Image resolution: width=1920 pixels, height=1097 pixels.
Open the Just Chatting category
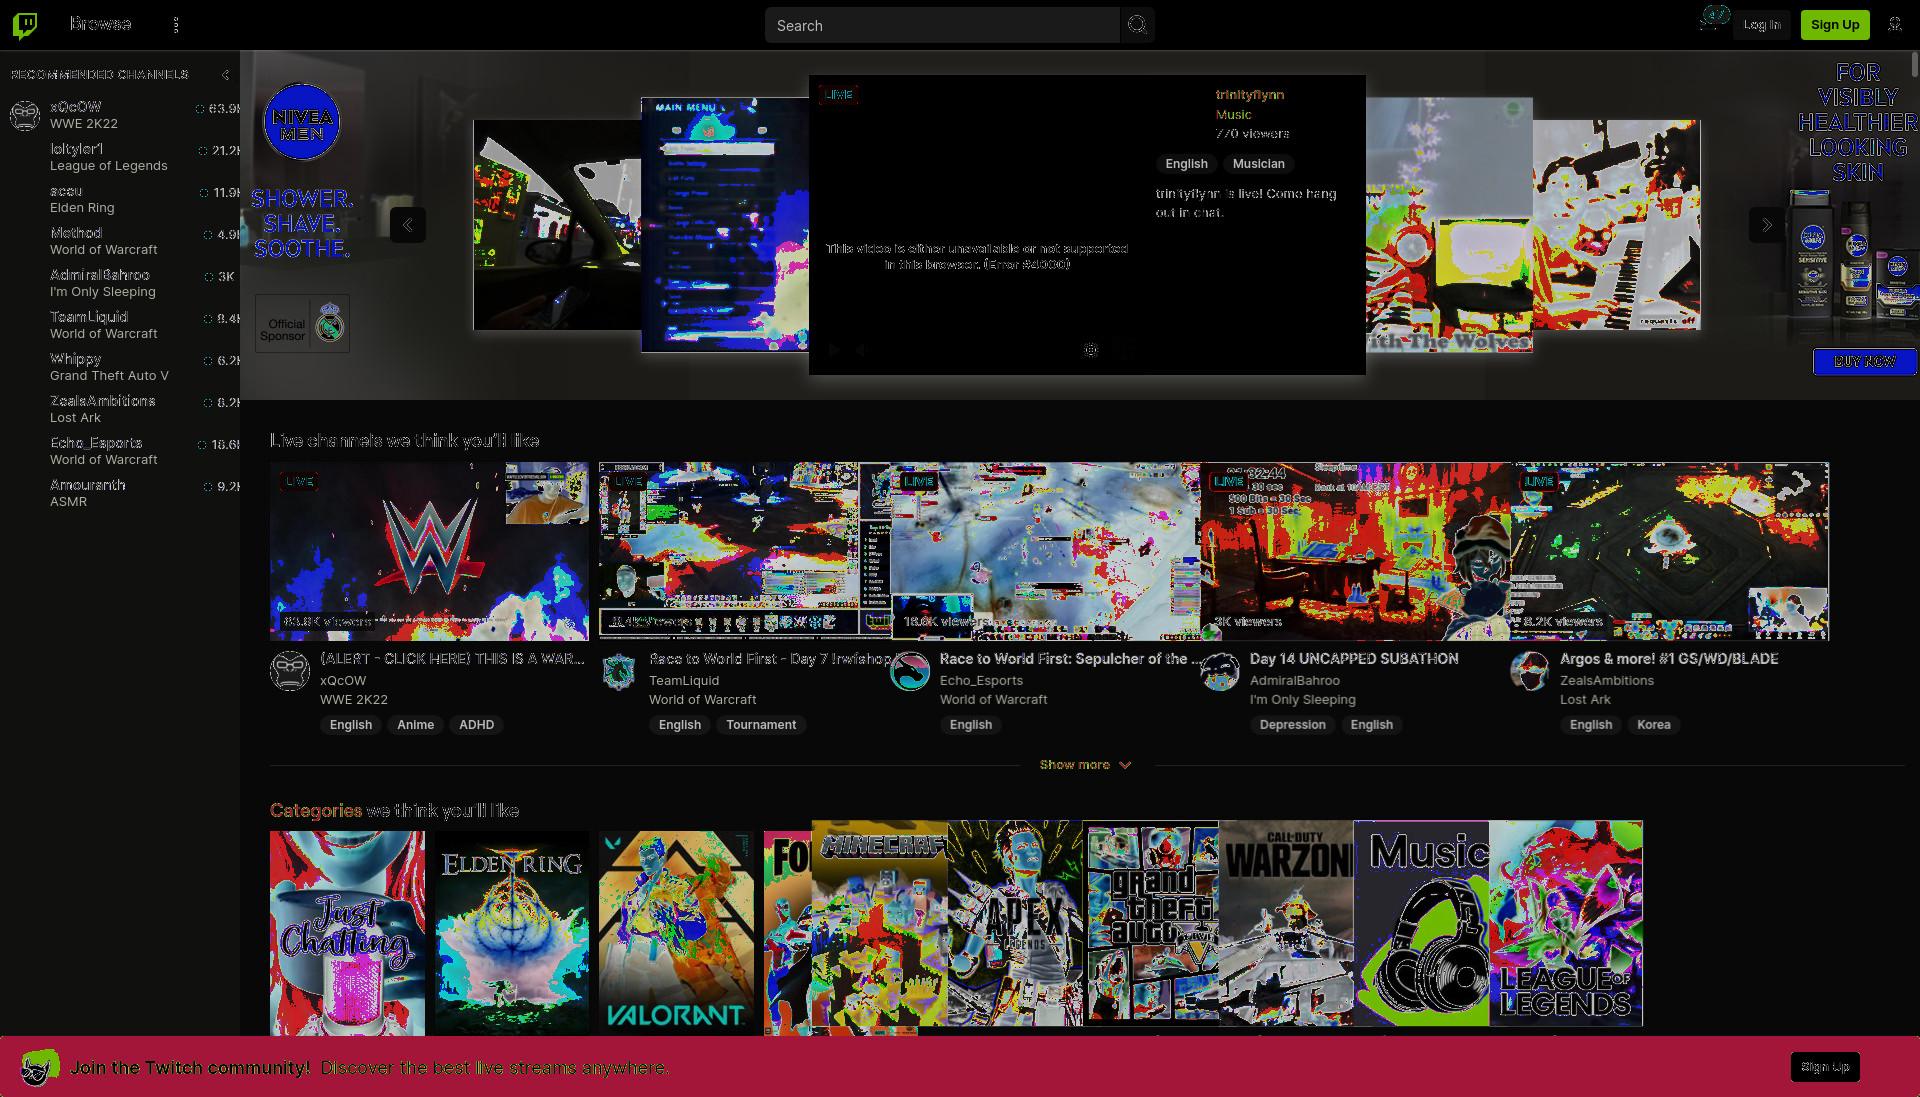(347, 933)
